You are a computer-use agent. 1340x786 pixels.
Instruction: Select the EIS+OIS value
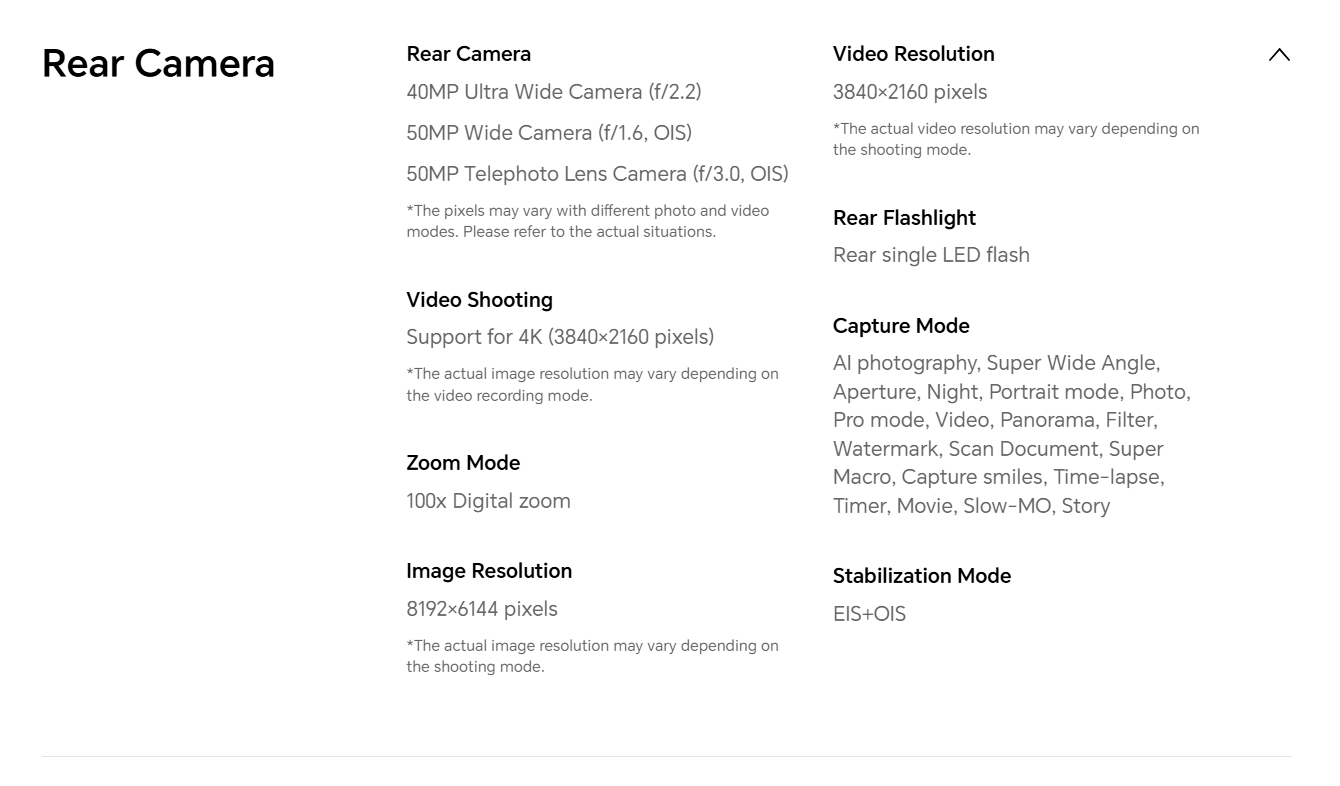869,614
